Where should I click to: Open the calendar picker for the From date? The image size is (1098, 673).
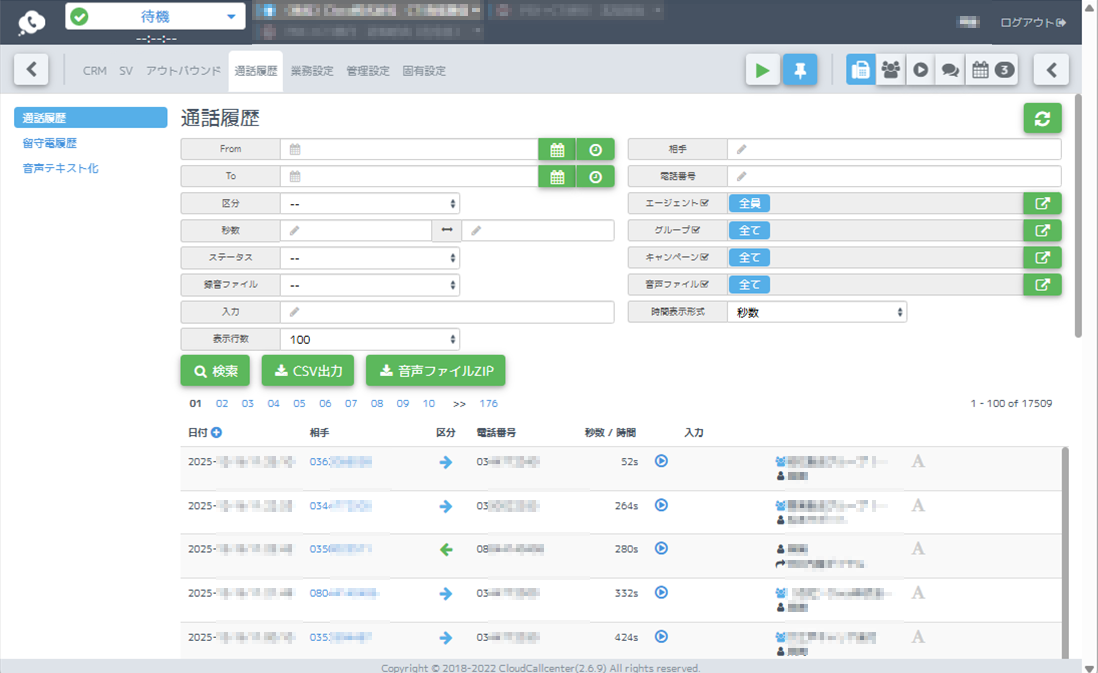(x=557, y=149)
